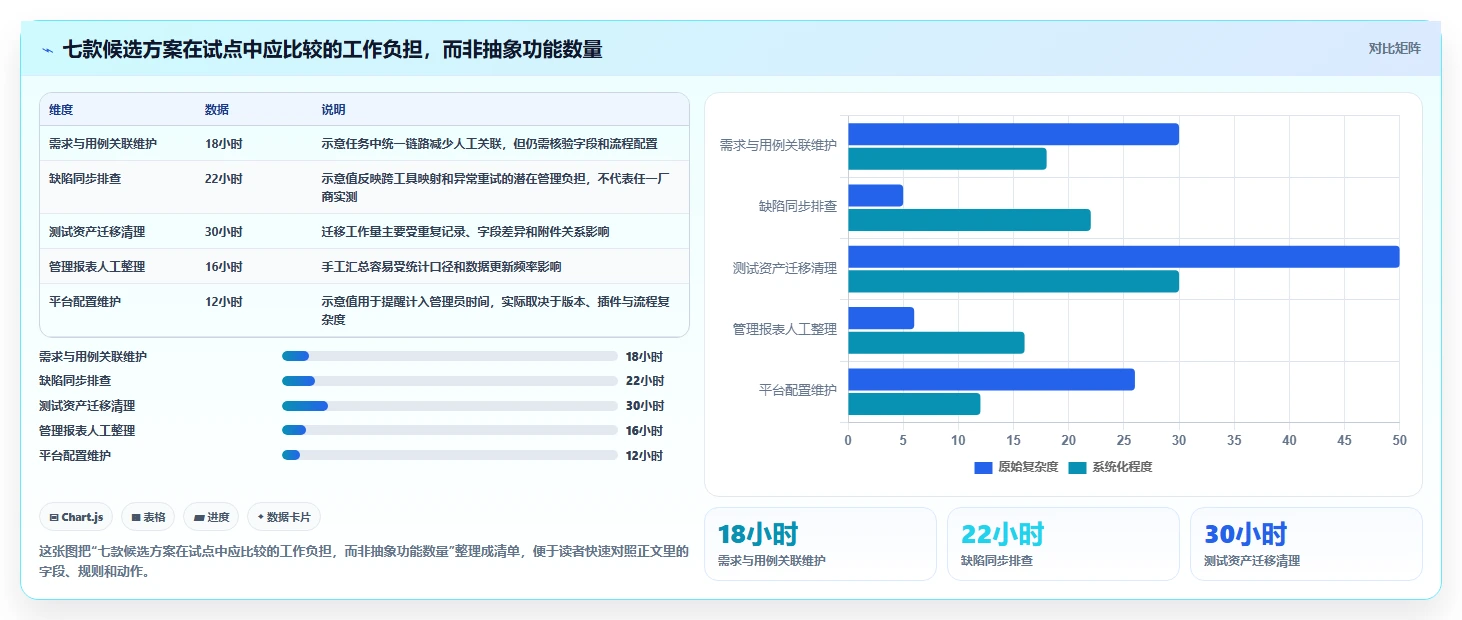The height and width of the screenshot is (620, 1462).
Task: Click the 18小时 需求与用例关联维护 data card
Action: tap(820, 544)
